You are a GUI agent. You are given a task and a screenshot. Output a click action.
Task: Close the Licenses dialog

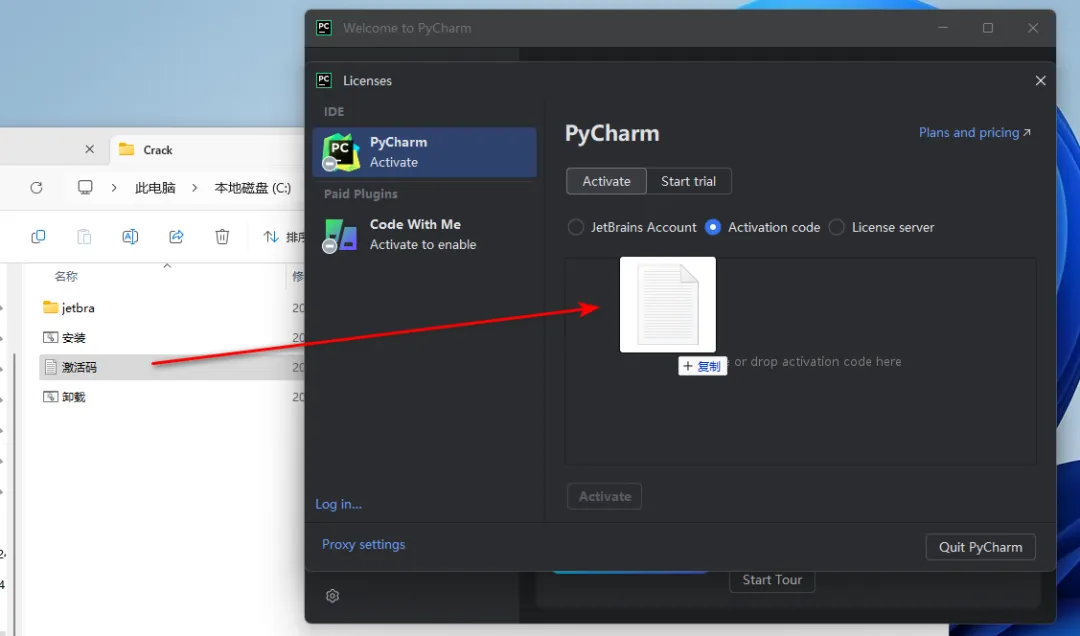[1040, 81]
